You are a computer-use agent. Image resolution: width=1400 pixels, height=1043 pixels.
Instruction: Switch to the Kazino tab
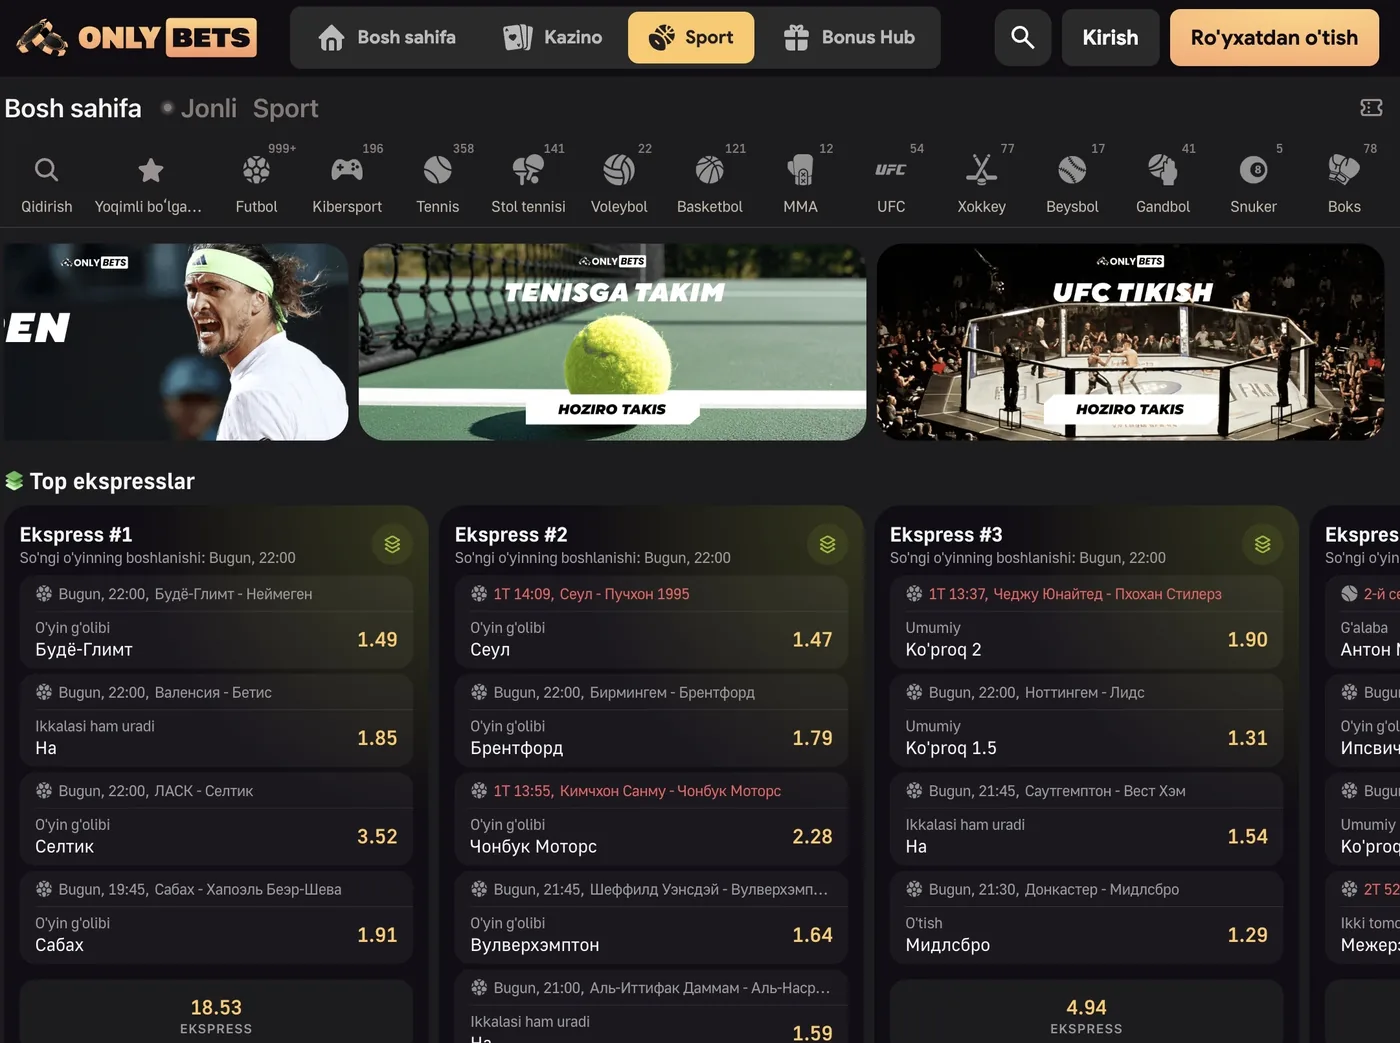[552, 38]
